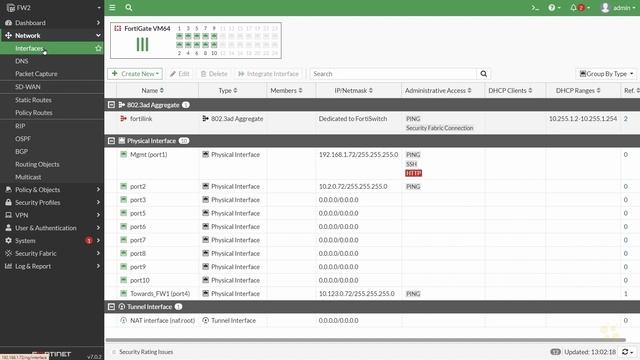Screen dimensions: 640x360
Task: Expand Policy & Objects menu
Action: 52,190
